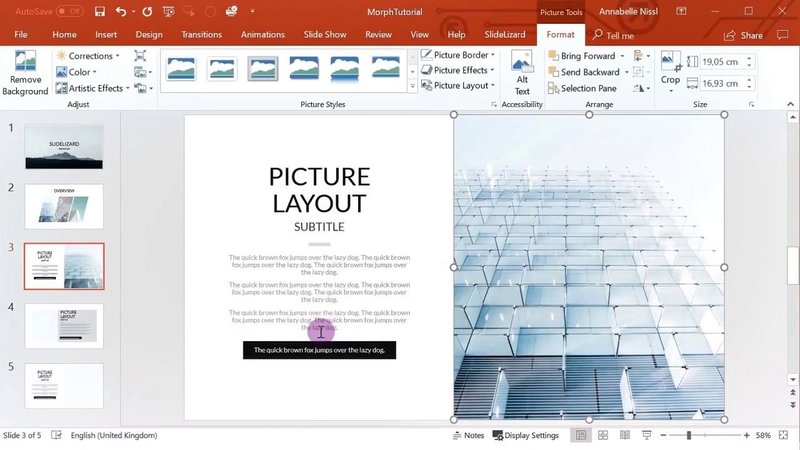Image resolution: width=800 pixels, height=450 pixels.
Task: Click the Save icon in title bar
Action: coord(99,12)
